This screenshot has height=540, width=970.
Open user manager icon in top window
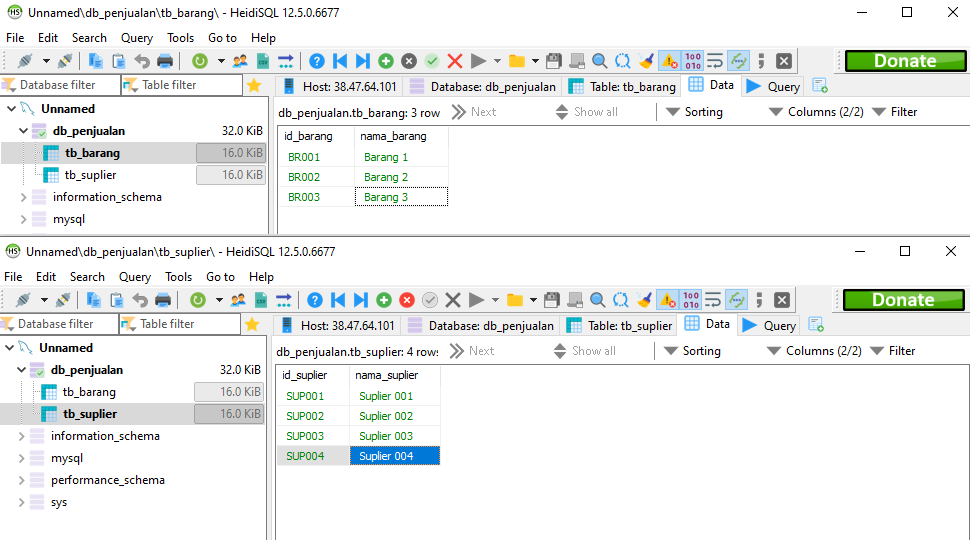(240, 61)
